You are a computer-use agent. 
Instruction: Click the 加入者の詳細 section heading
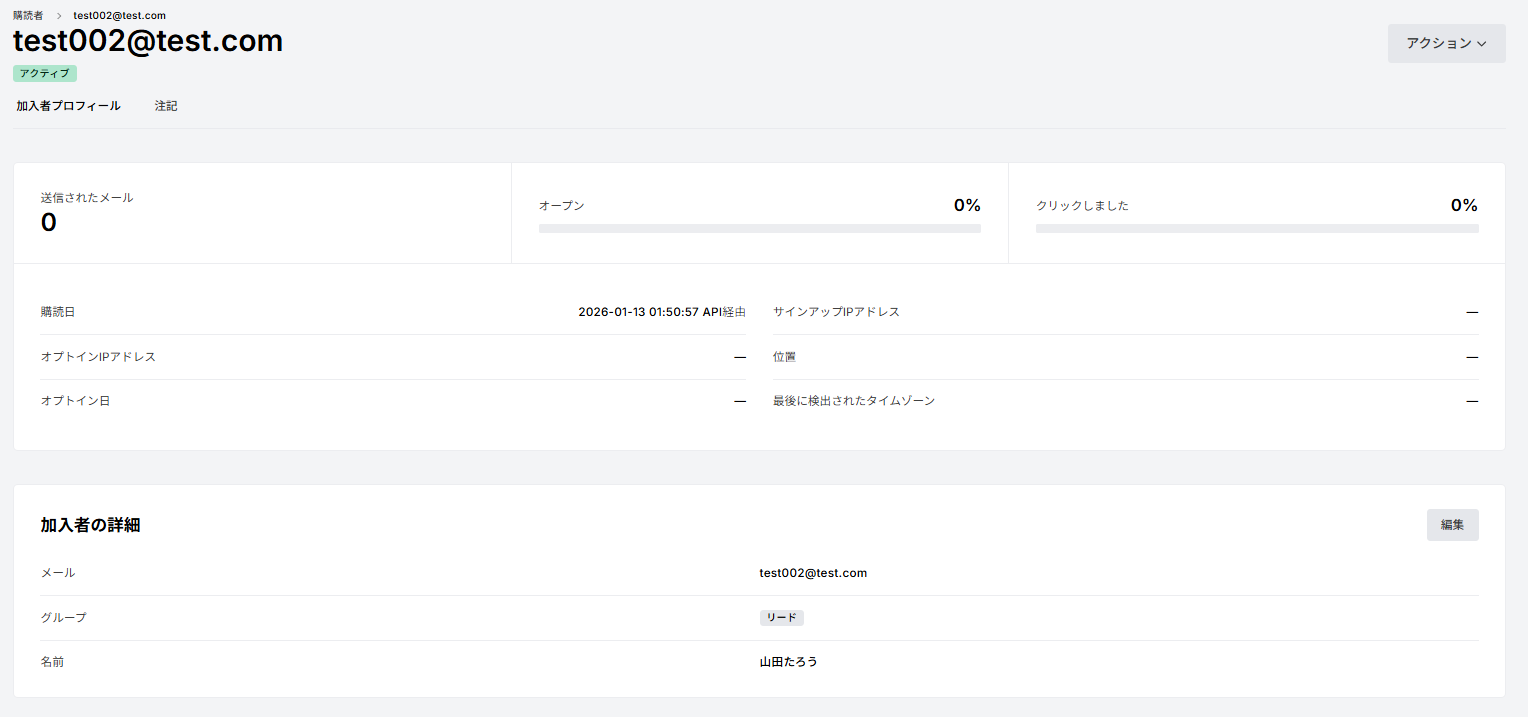[x=90, y=525]
